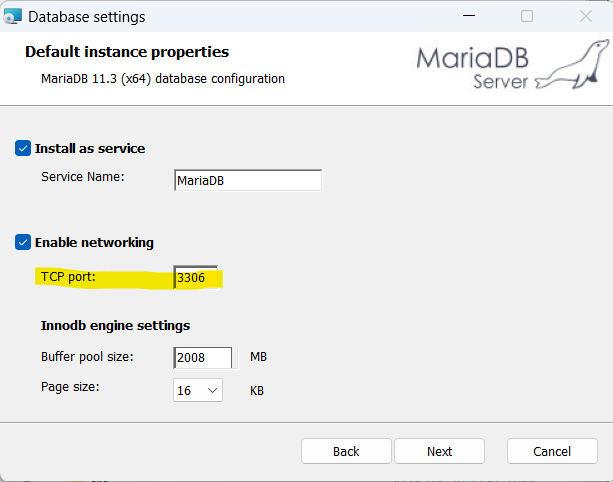Click the 'Innodb engine settings' heading

pyautogui.click(x=115, y=325)
